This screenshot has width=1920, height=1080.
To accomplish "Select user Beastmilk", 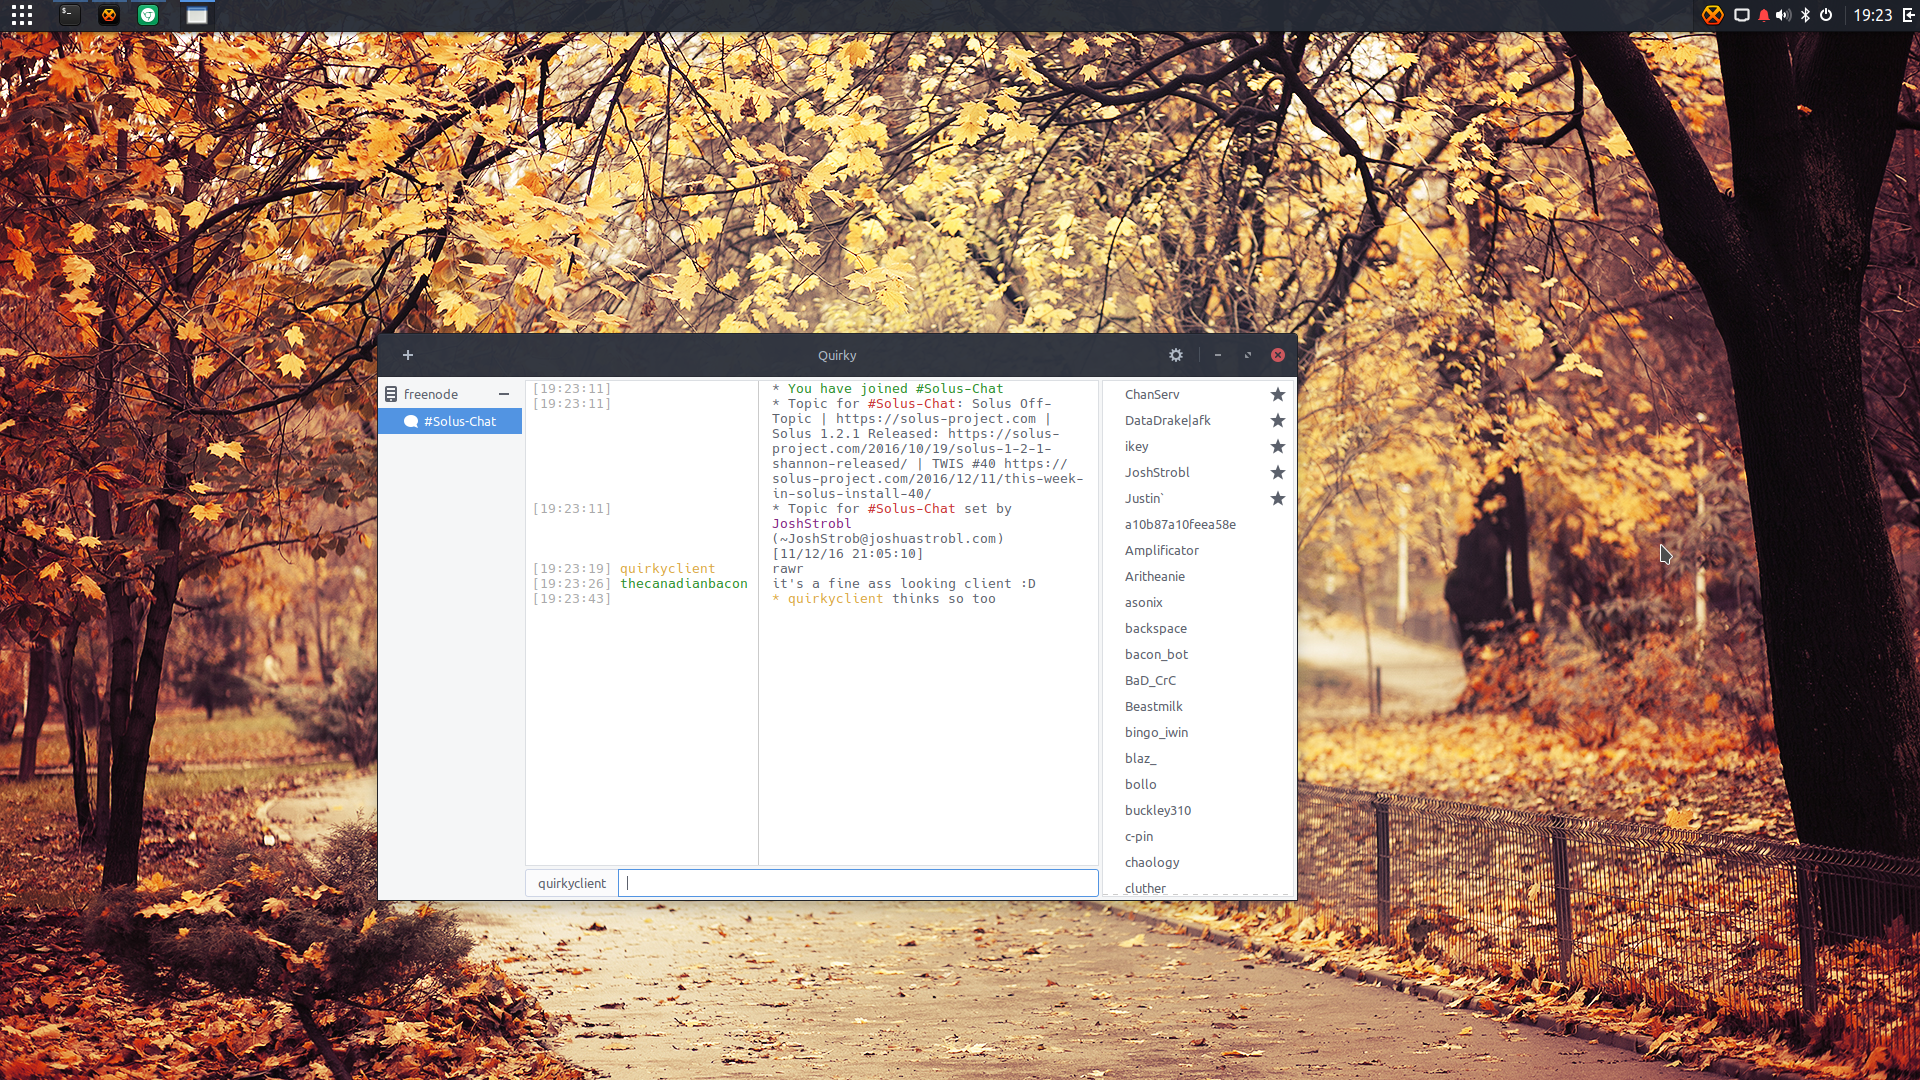I will click(1198, 706).
